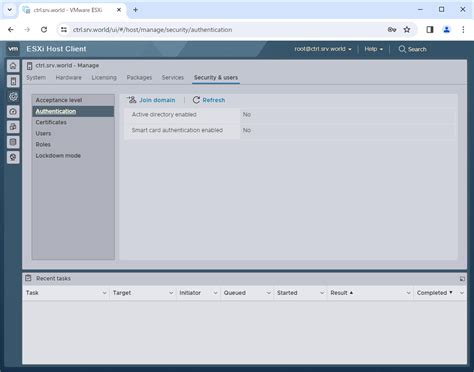474x372 pixels.
Task: Sort by the Target column header
Action: pyautogui.click(x=122, y=293)
